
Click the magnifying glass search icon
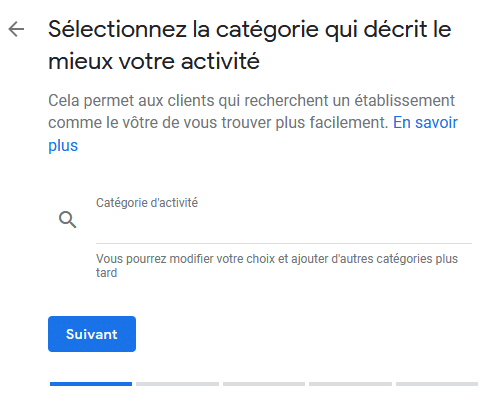pyautogui.click(x=68, y=220)
